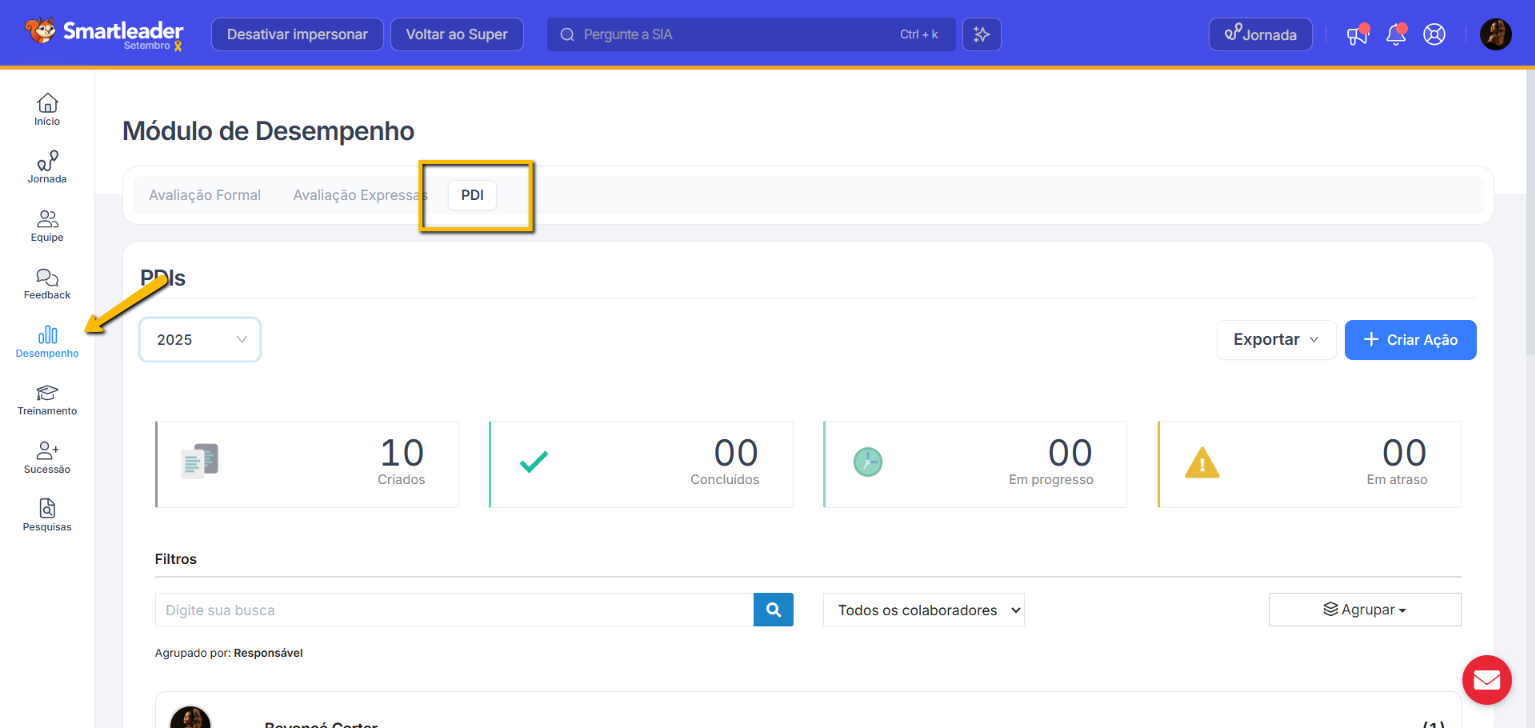
Task: Open the Treinamento sidebar section
Action: tap(47, 399)
